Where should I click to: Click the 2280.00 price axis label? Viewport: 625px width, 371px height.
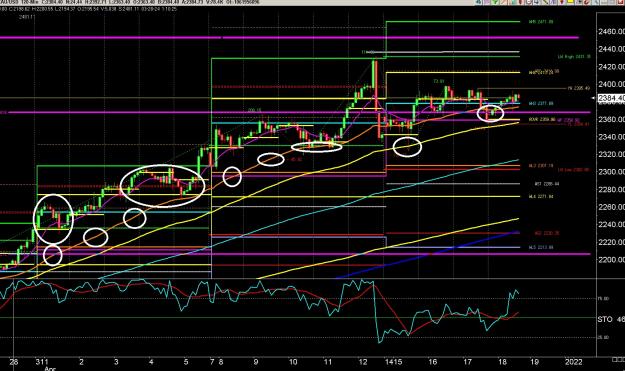tap(611, 189)
